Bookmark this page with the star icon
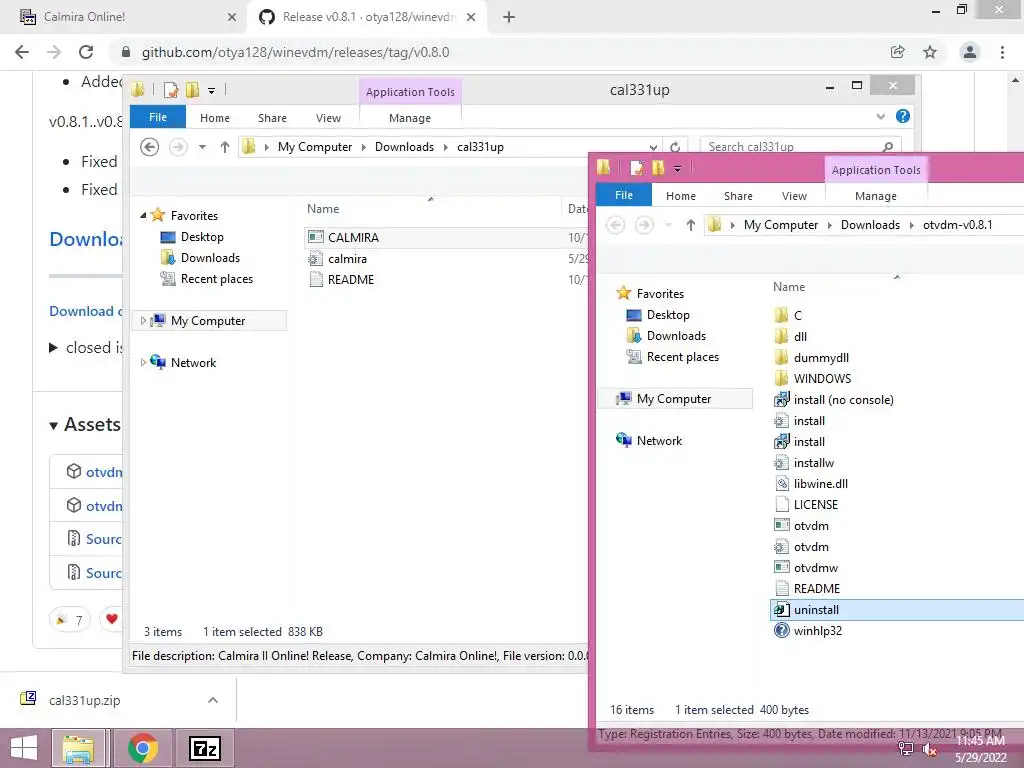This screenshot has width=1024, height=768. pos(930,52)
